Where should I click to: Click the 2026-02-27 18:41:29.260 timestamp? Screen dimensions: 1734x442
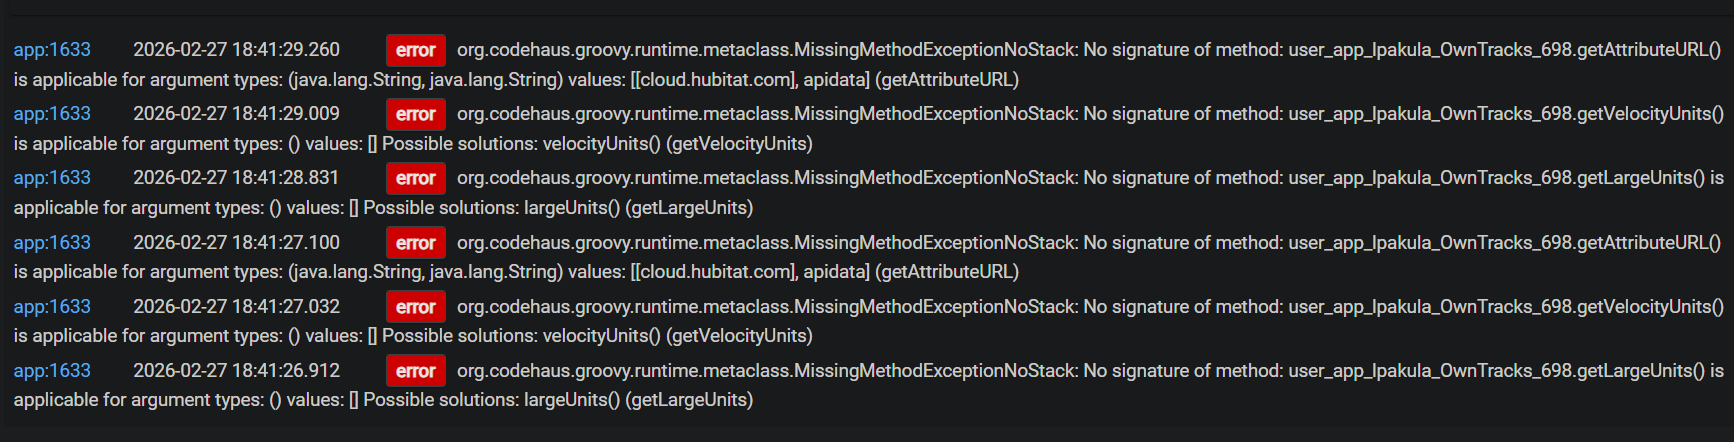point(236,50)
